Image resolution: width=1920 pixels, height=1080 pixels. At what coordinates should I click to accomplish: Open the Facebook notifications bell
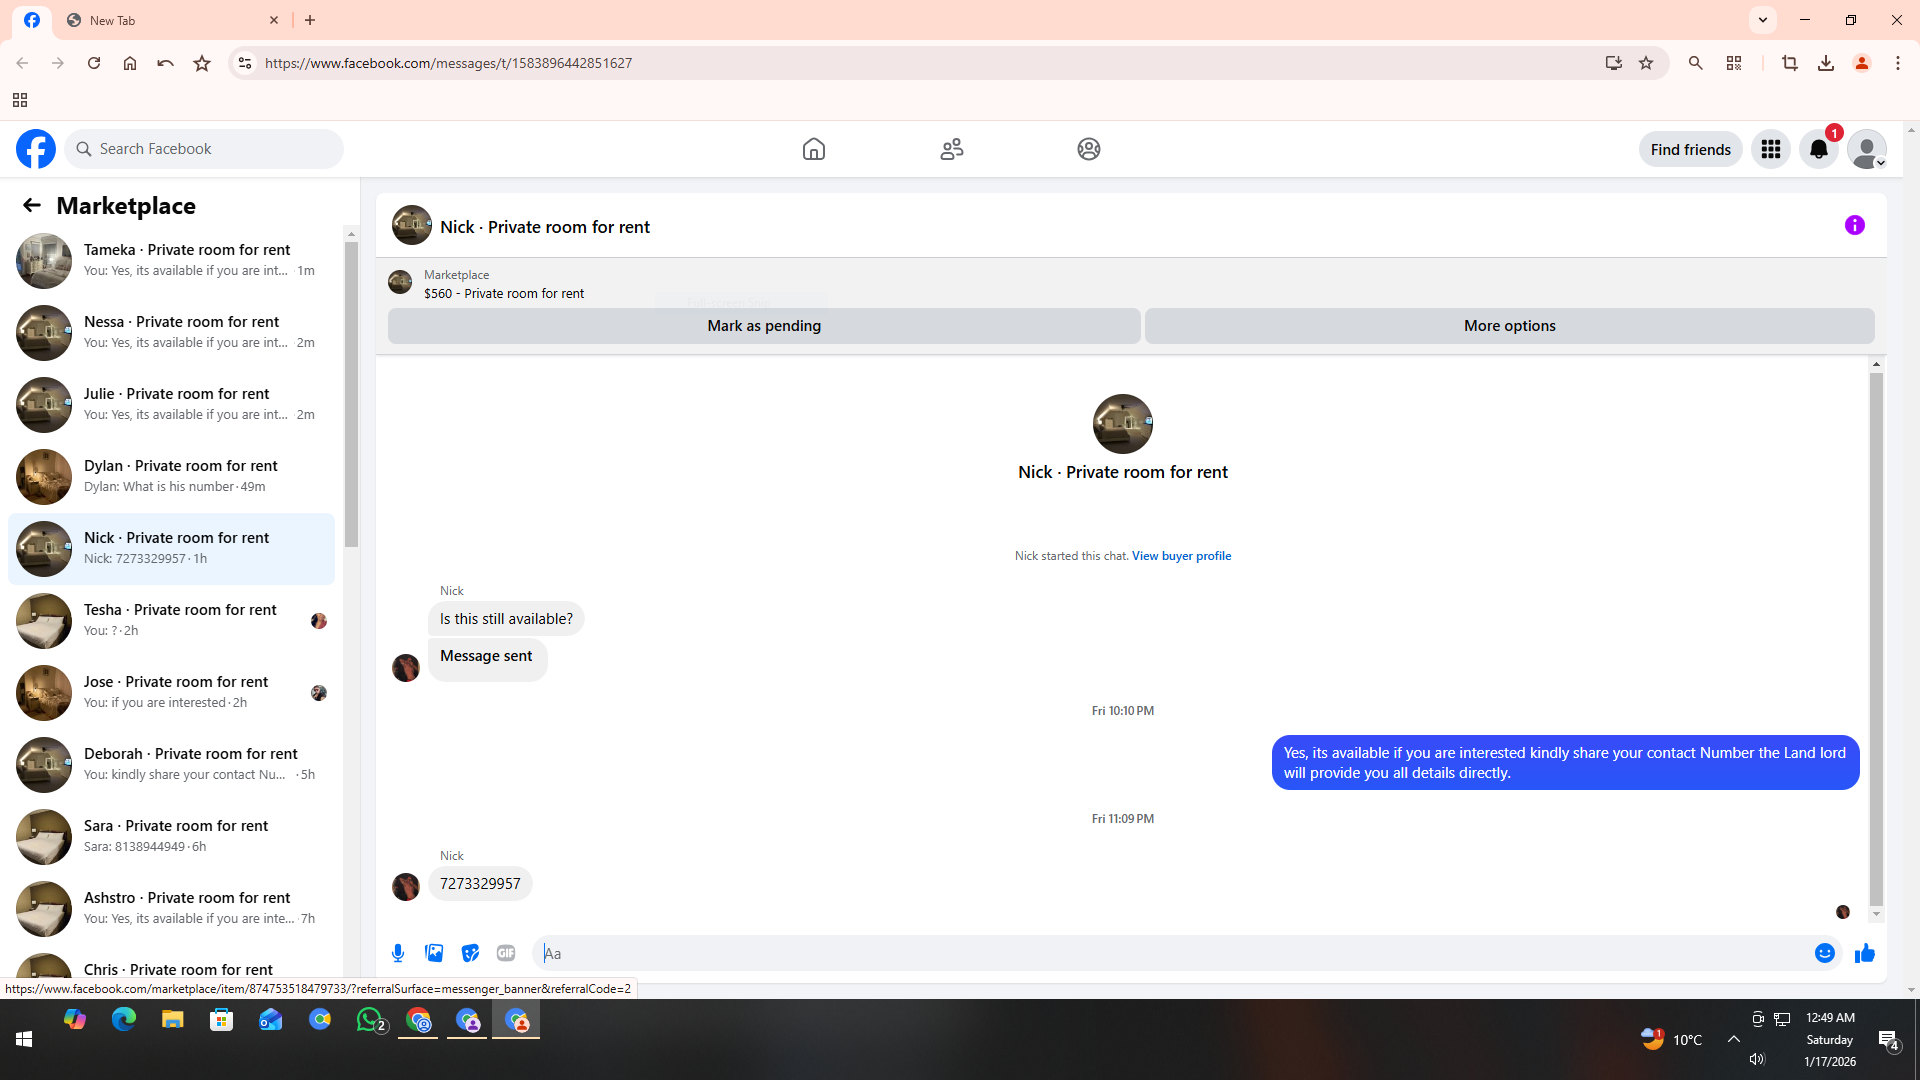pos(1818,149)
